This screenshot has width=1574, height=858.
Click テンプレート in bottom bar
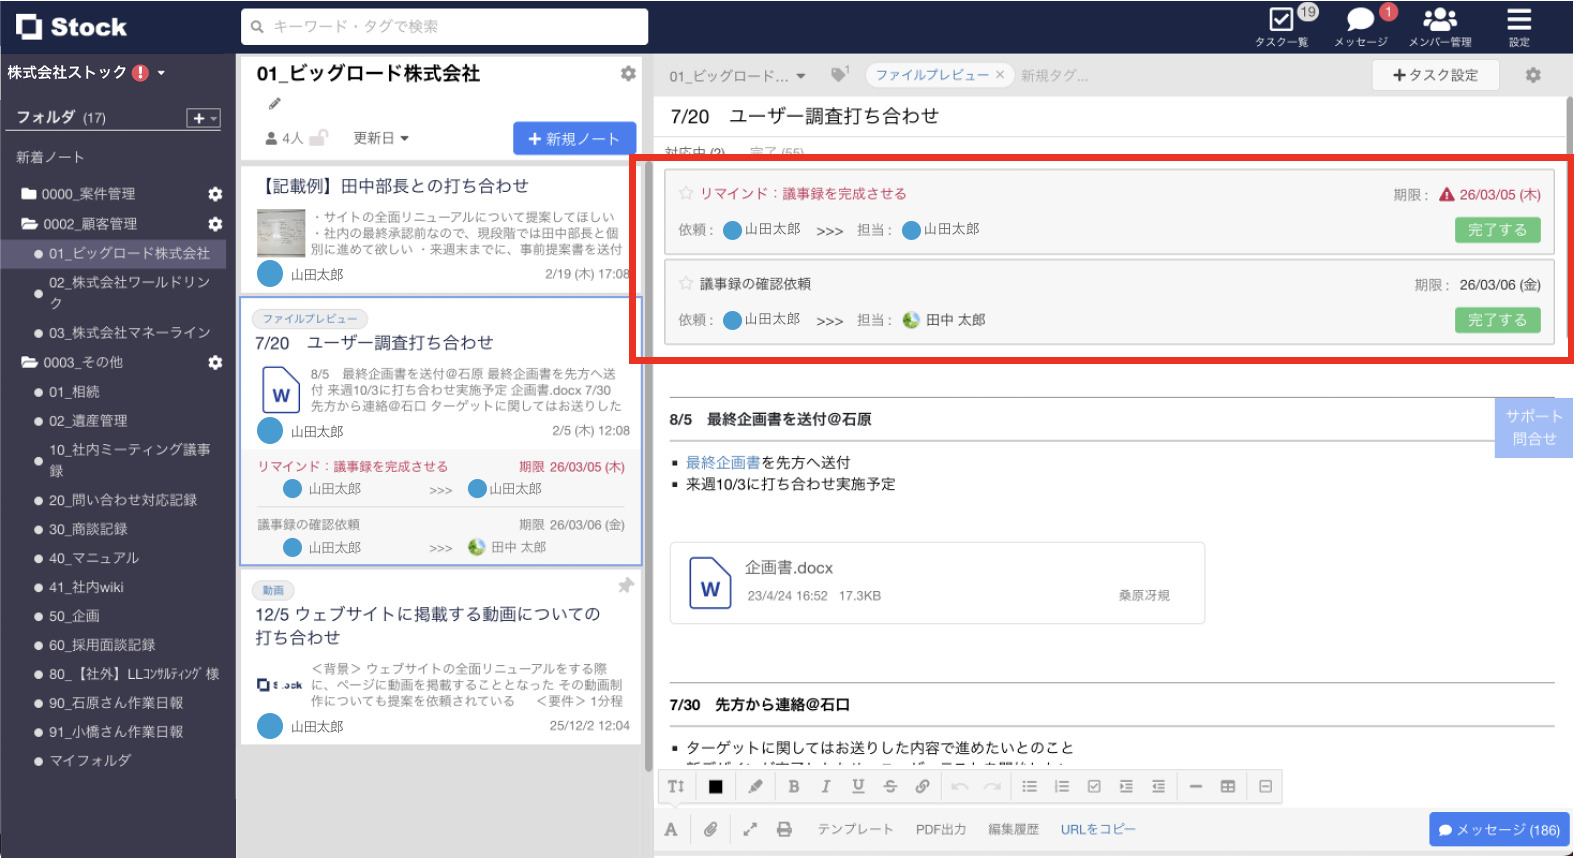click(x=855, y=829)
